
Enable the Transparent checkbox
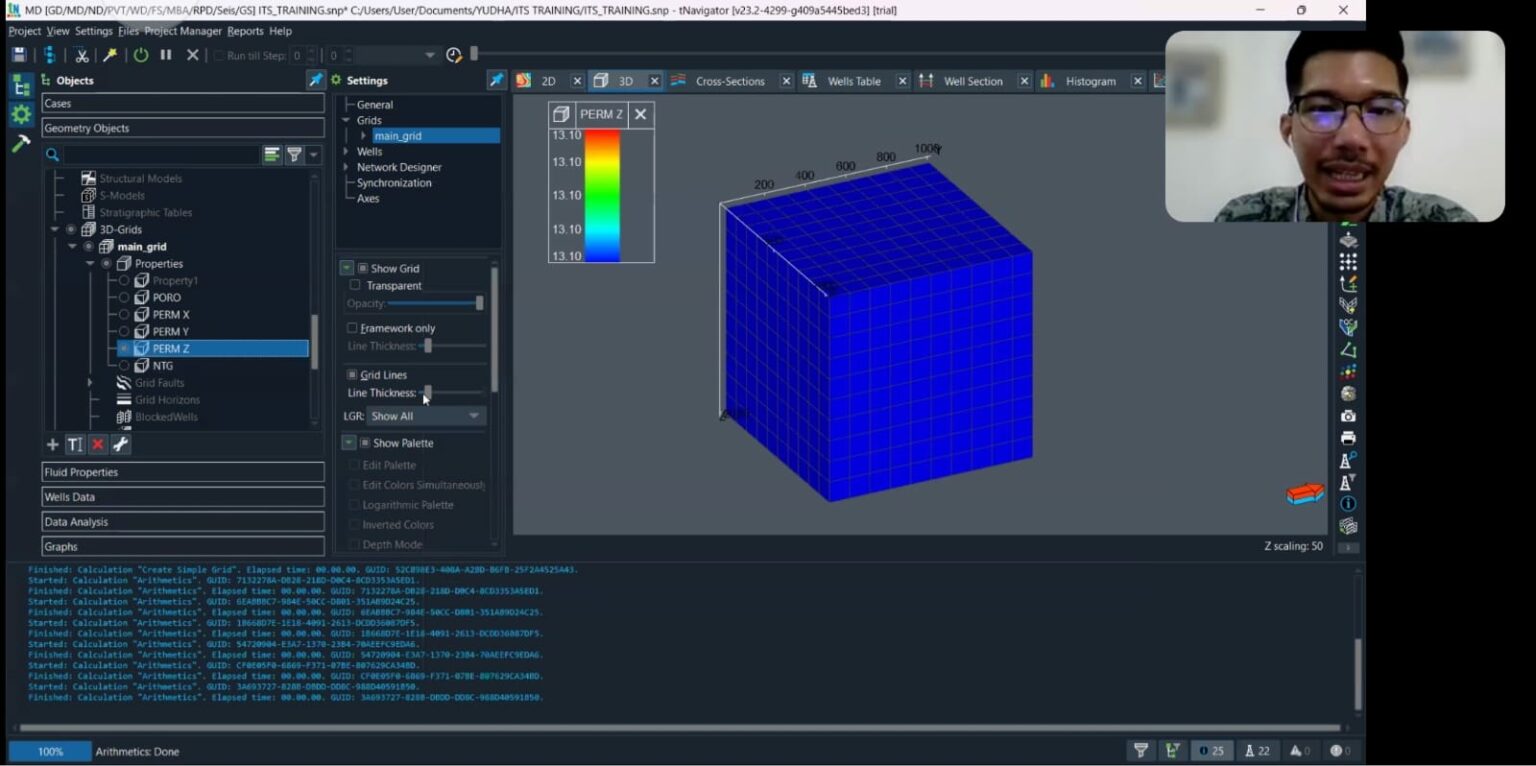click(x=355, y=286)
